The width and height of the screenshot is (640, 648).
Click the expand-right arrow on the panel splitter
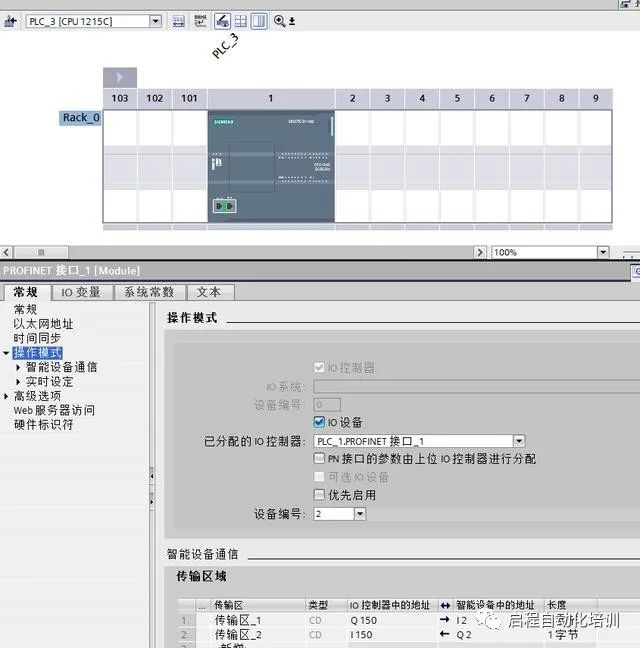click(152, 502)
